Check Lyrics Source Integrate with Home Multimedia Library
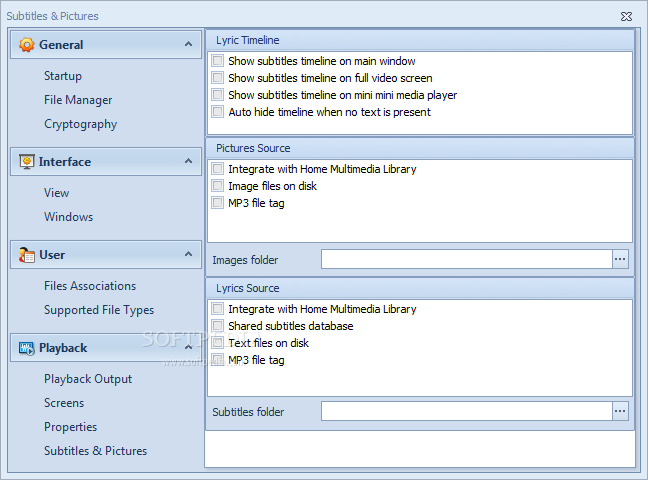 coord(217,309)
